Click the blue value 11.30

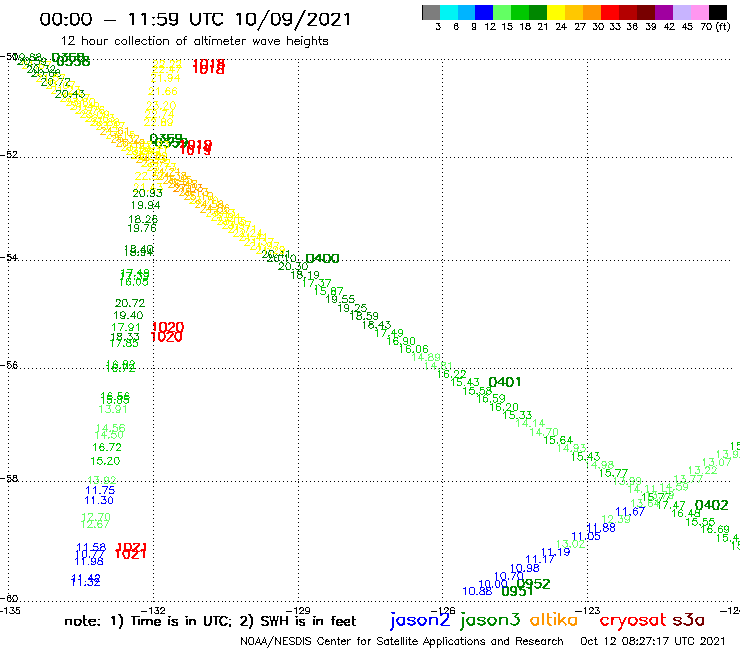(99, 500)
